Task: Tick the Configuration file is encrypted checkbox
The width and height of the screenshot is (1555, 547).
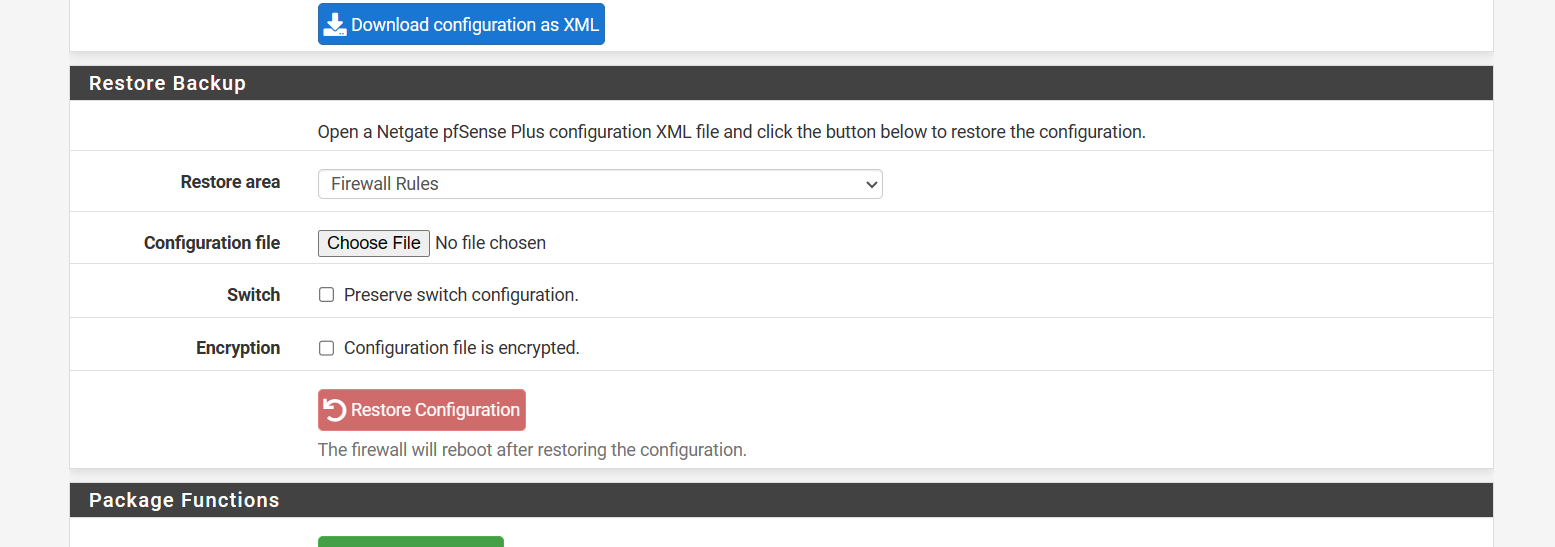Action: [x=326, y=348]
